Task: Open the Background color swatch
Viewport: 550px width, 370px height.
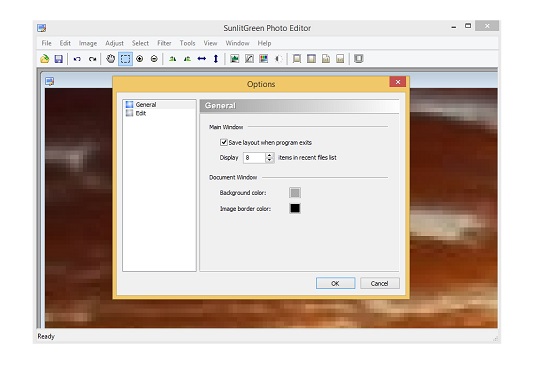Action: pos(295,193)
